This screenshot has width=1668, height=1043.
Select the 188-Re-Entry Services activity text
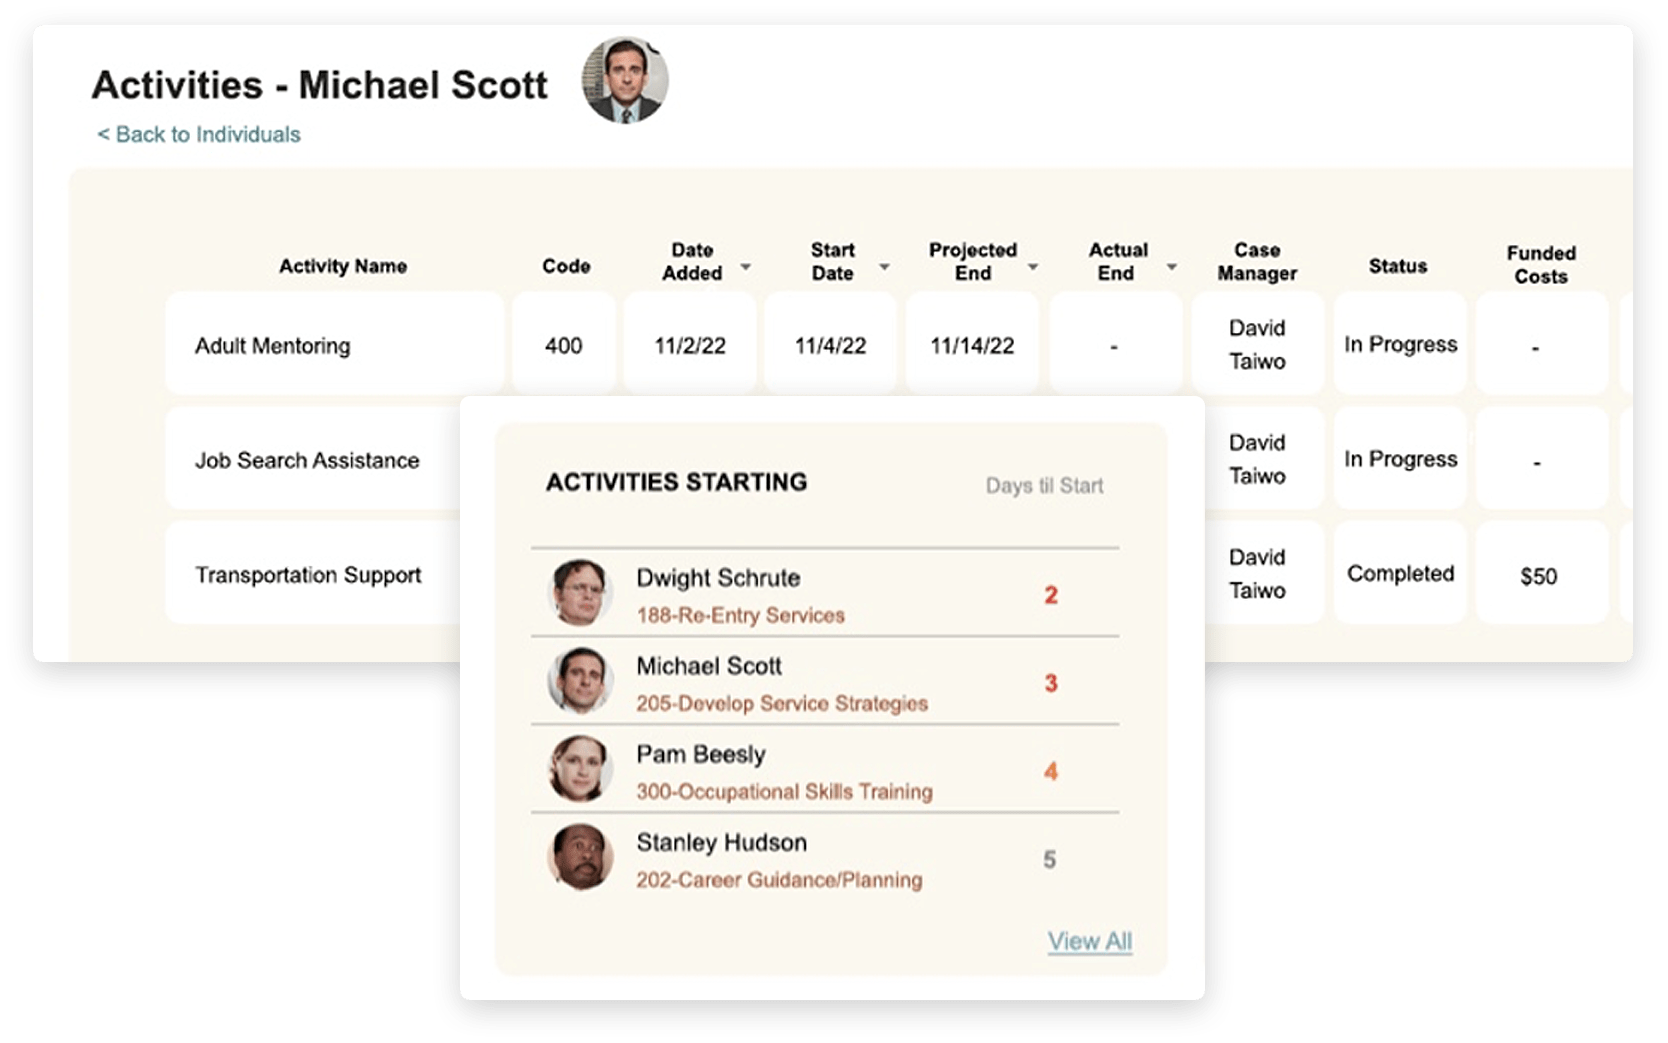point(740,615)
